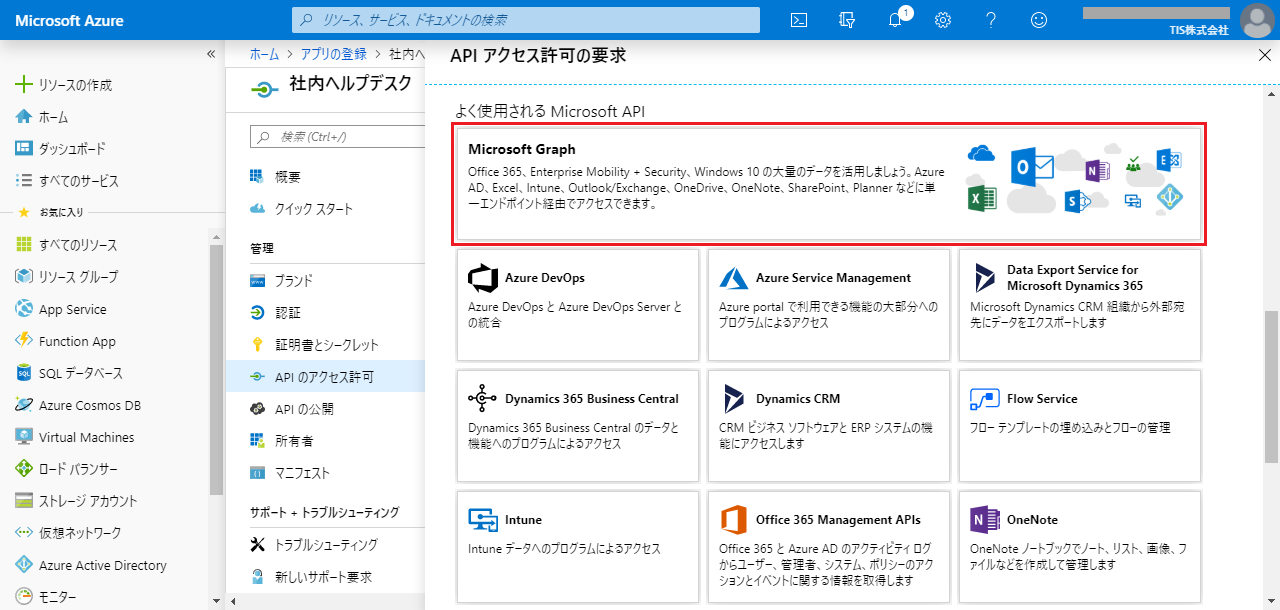Select the OneNote API card
Screen dimensions: 1280x610
click(x=1080, y=547)
